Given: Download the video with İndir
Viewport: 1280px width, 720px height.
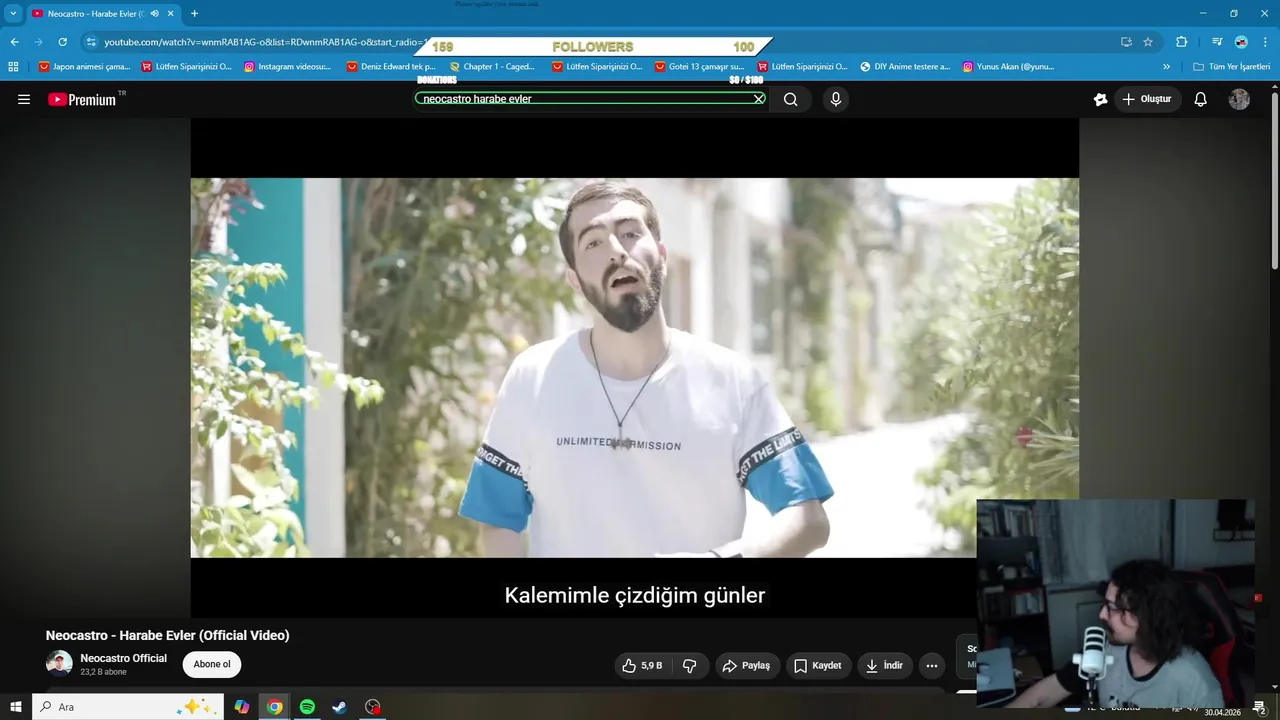Looking at the screenshot, I should coord(884,665).
